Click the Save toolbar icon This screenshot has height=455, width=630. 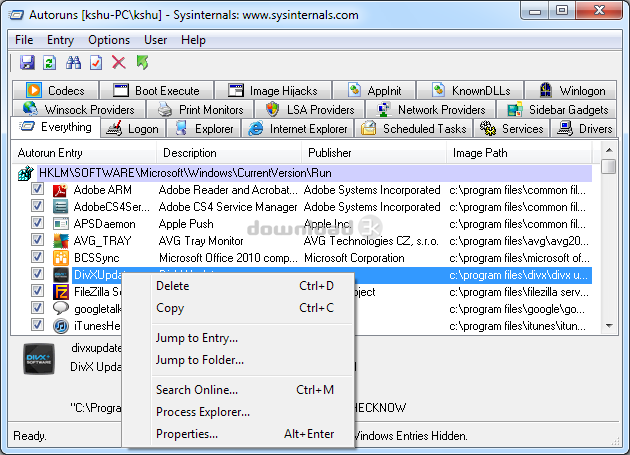(27, 63)
